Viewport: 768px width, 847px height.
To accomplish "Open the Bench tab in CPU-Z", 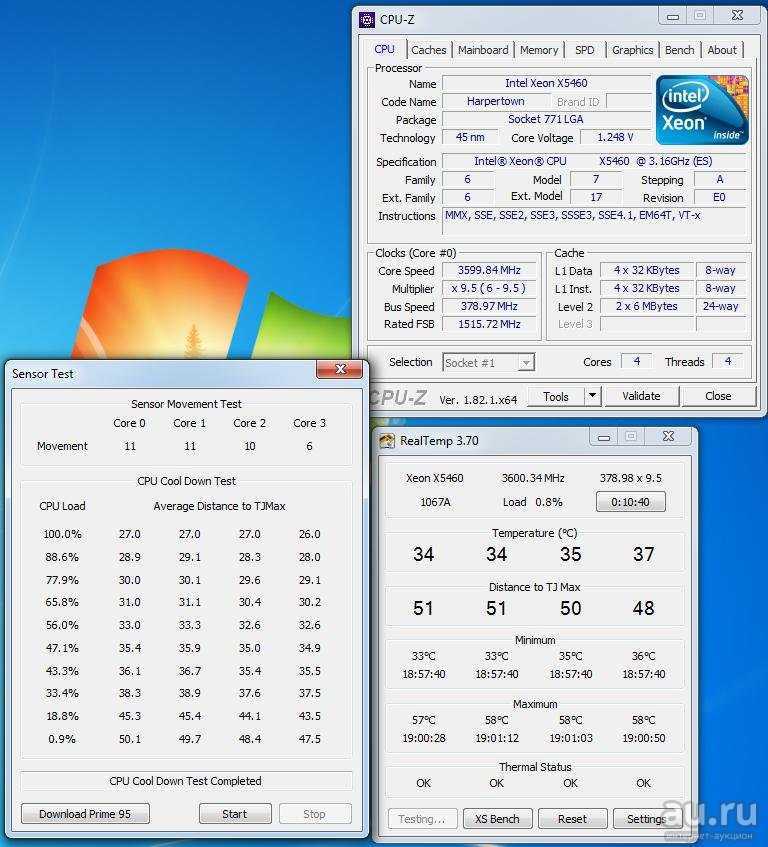I will click(679, 50).
